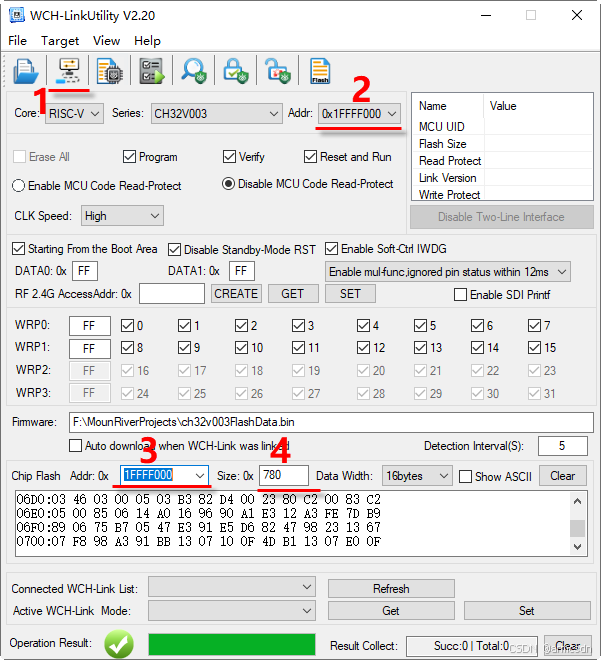Uncheck the Reset and Run checkbox
Viewport: 601px width, 660px height.
click(x=310, y=157)
